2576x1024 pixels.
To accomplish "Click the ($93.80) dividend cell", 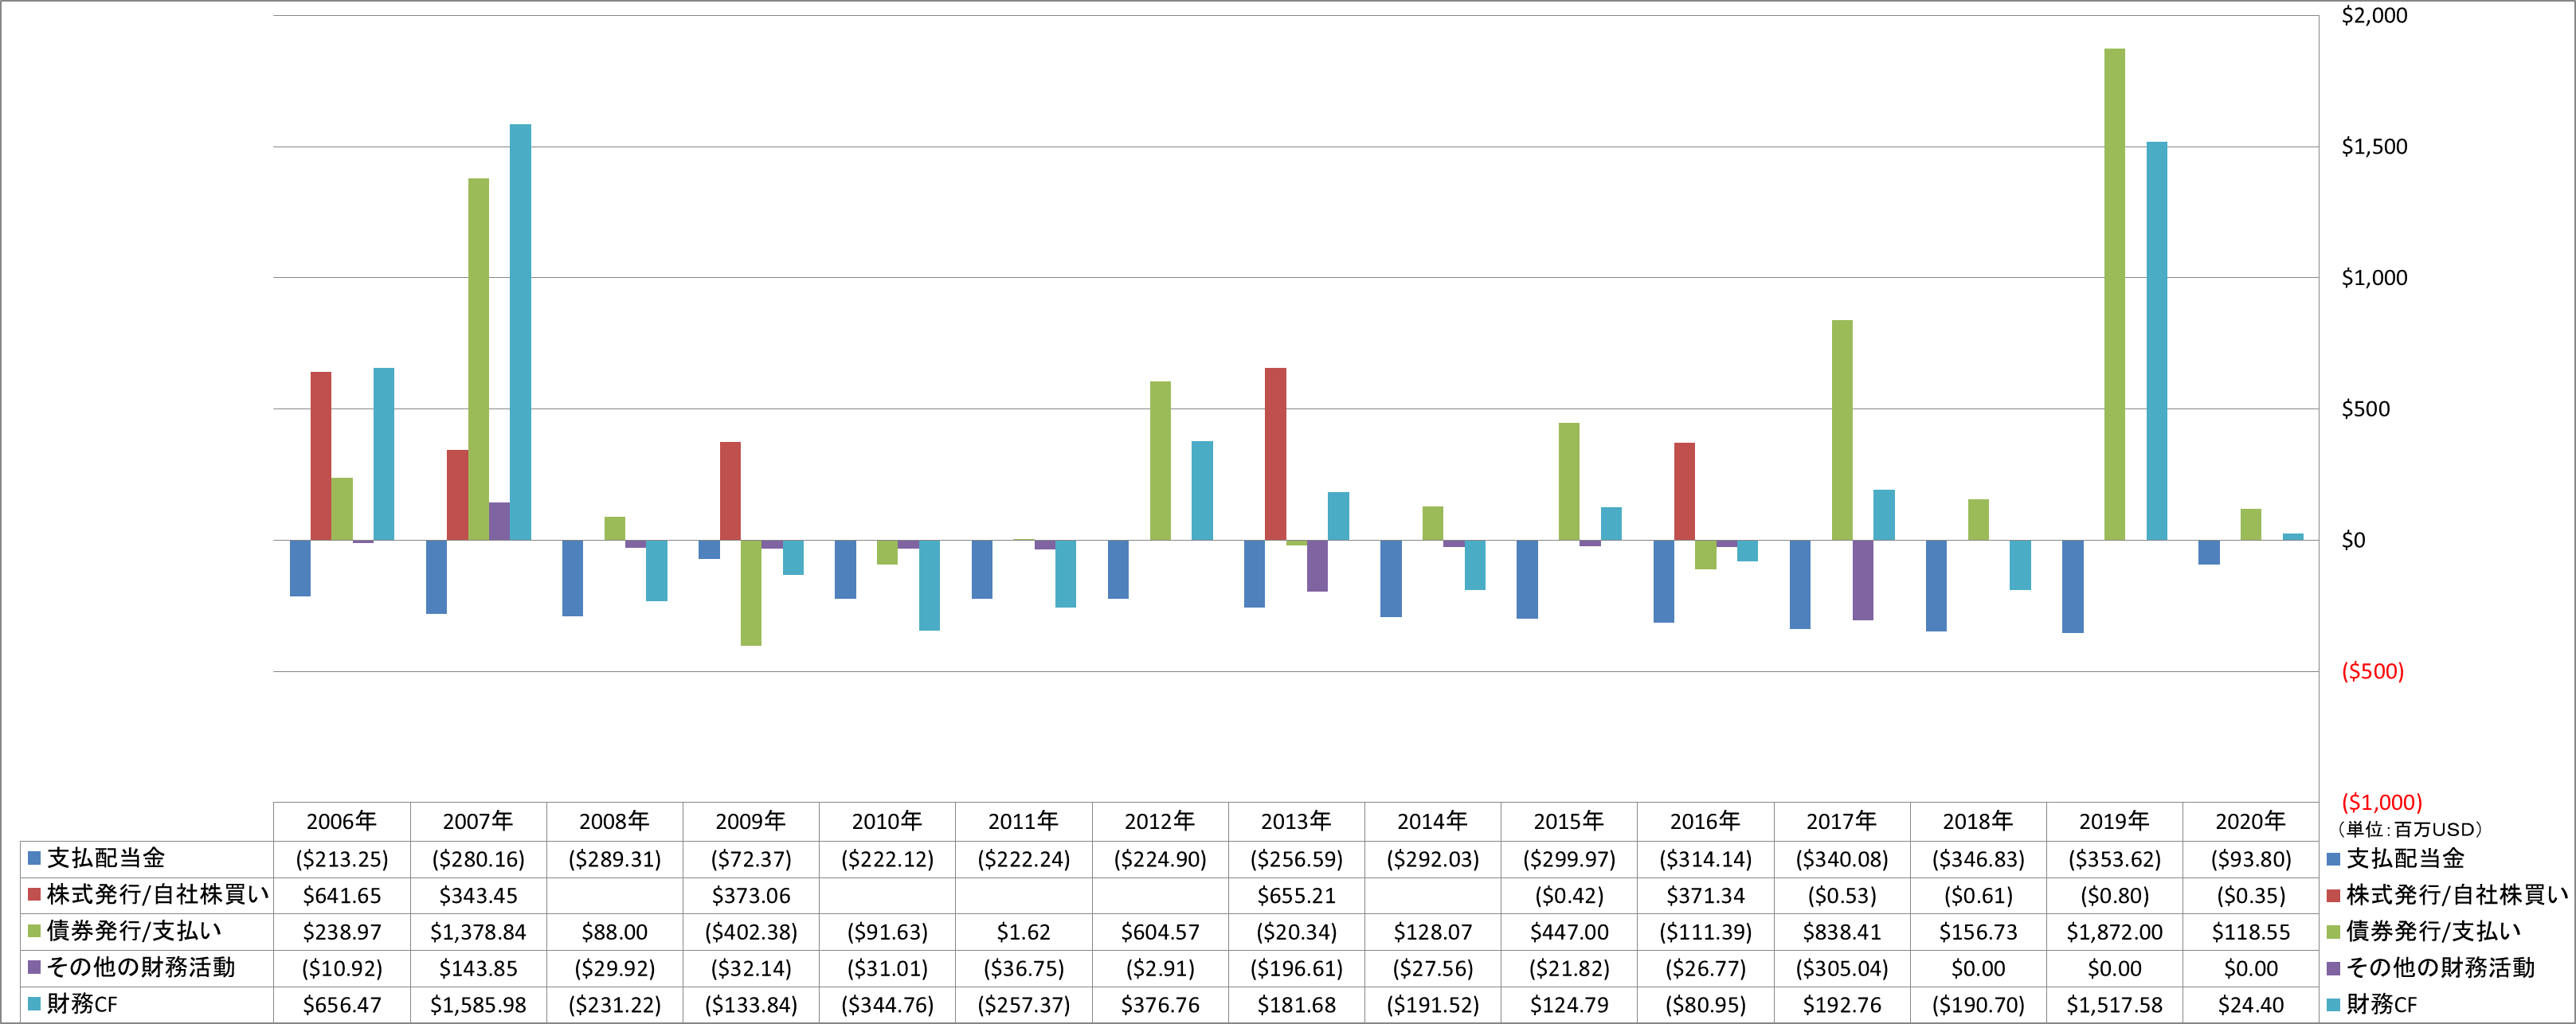I will [2251, 859].
